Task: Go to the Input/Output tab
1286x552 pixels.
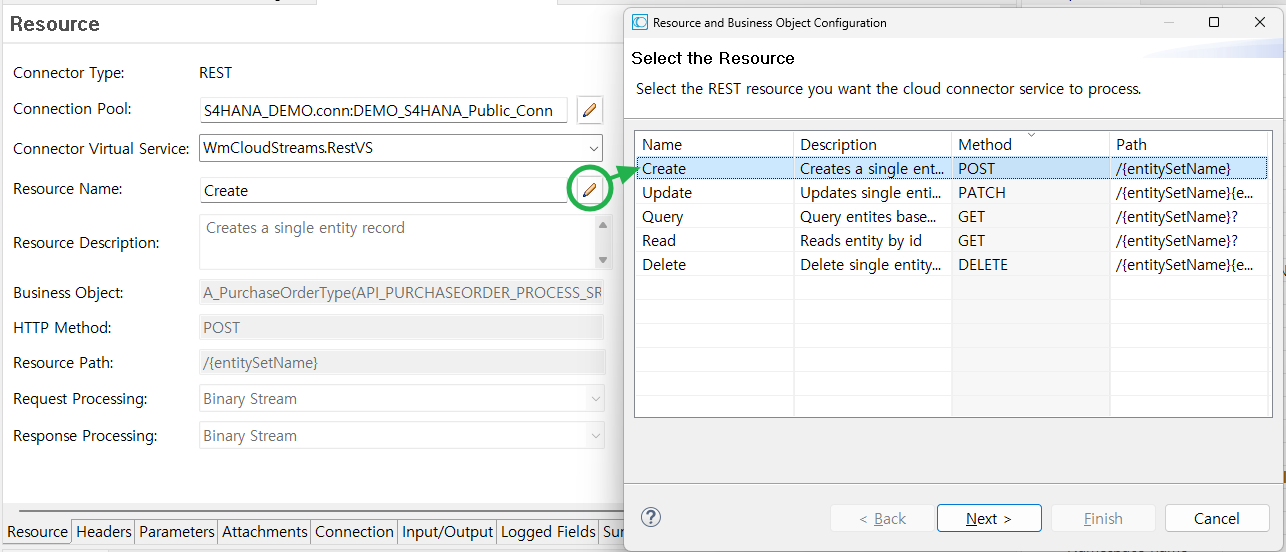Action: [x=447, y=532]
